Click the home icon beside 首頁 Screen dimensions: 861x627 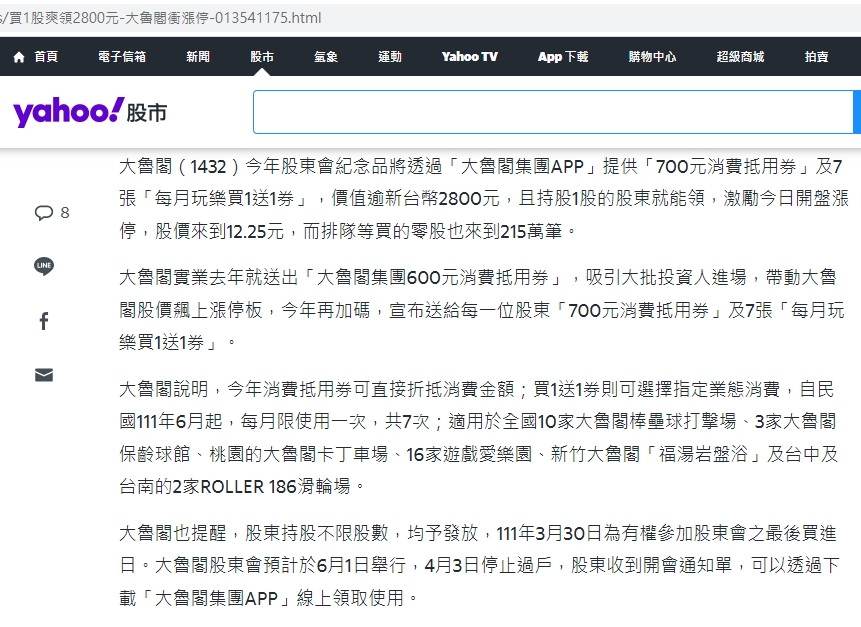pos(19,57)
